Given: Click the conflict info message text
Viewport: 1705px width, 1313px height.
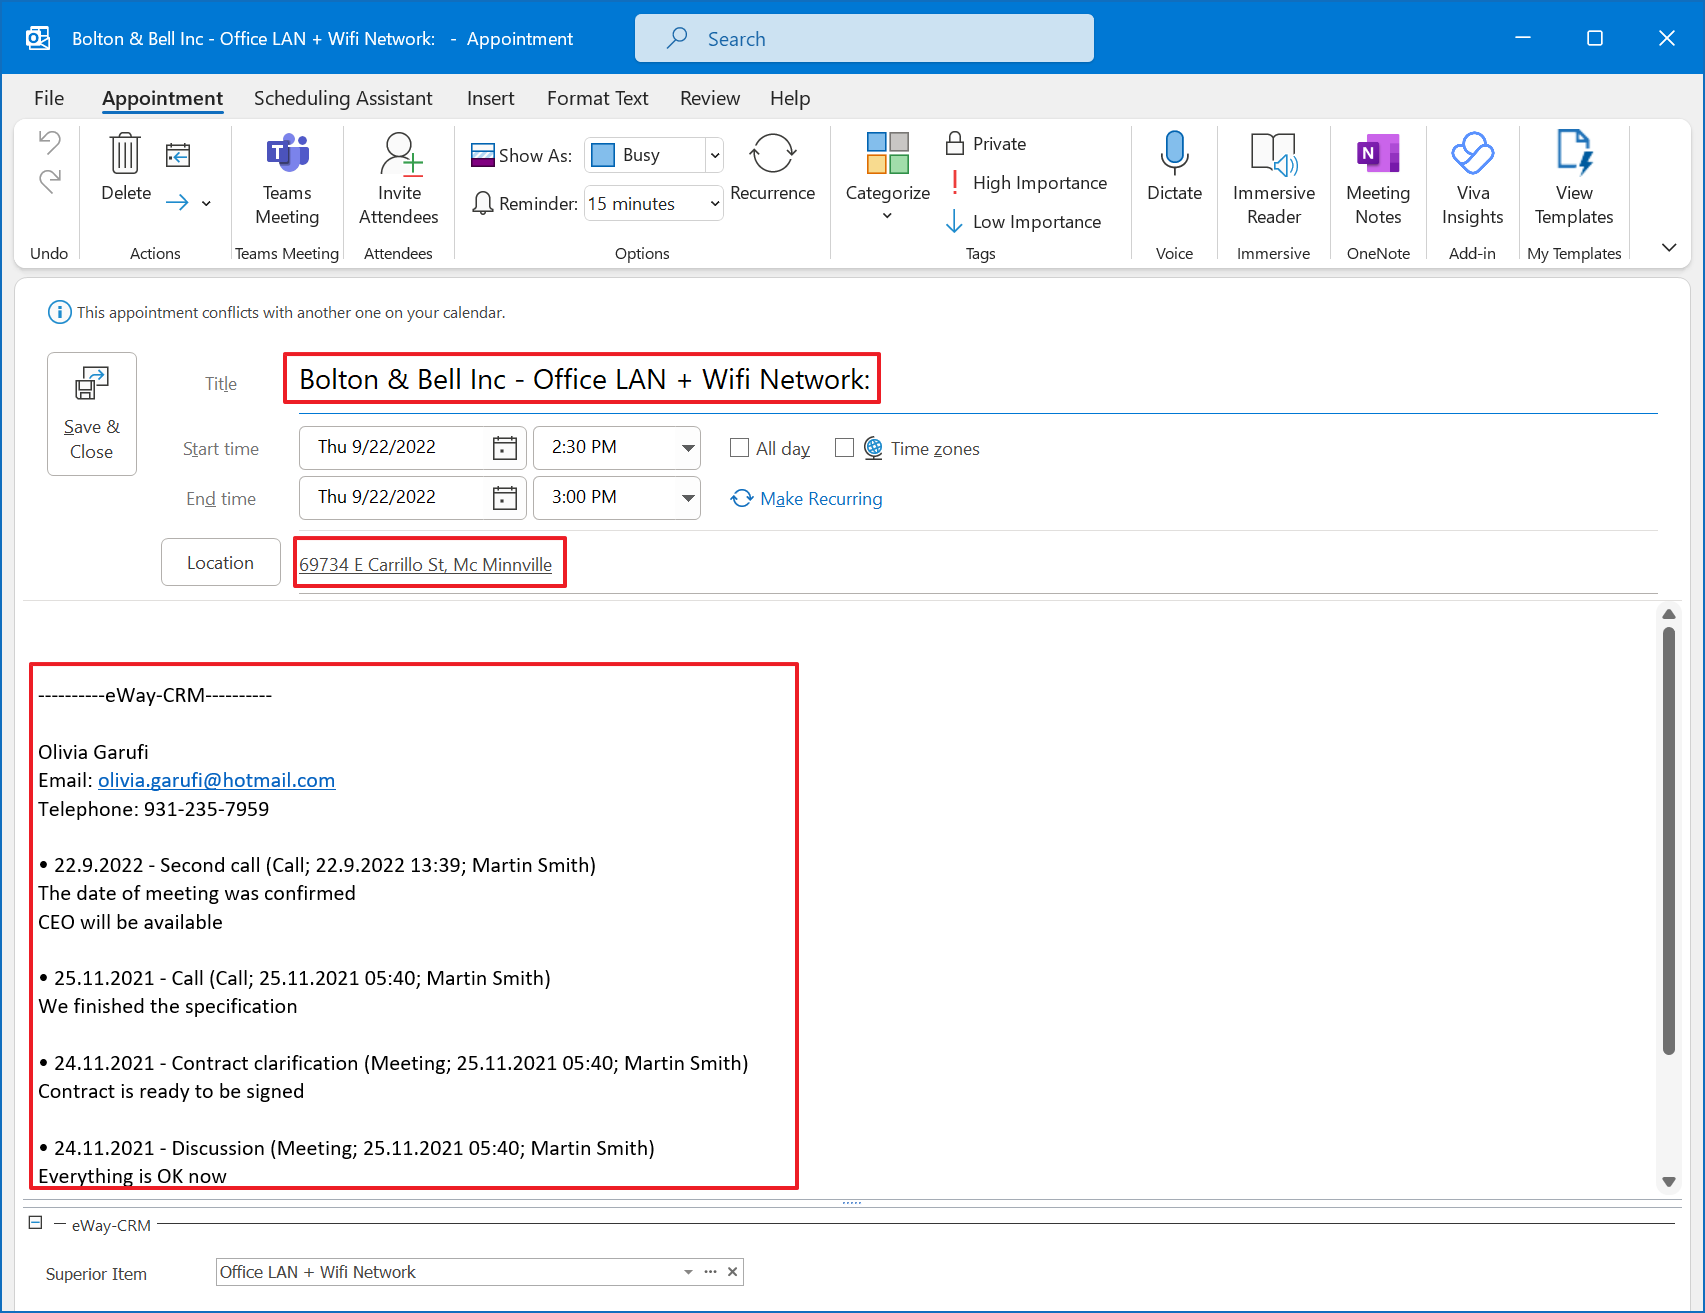Looking at the screenshot, I should (x=291, y=312).
